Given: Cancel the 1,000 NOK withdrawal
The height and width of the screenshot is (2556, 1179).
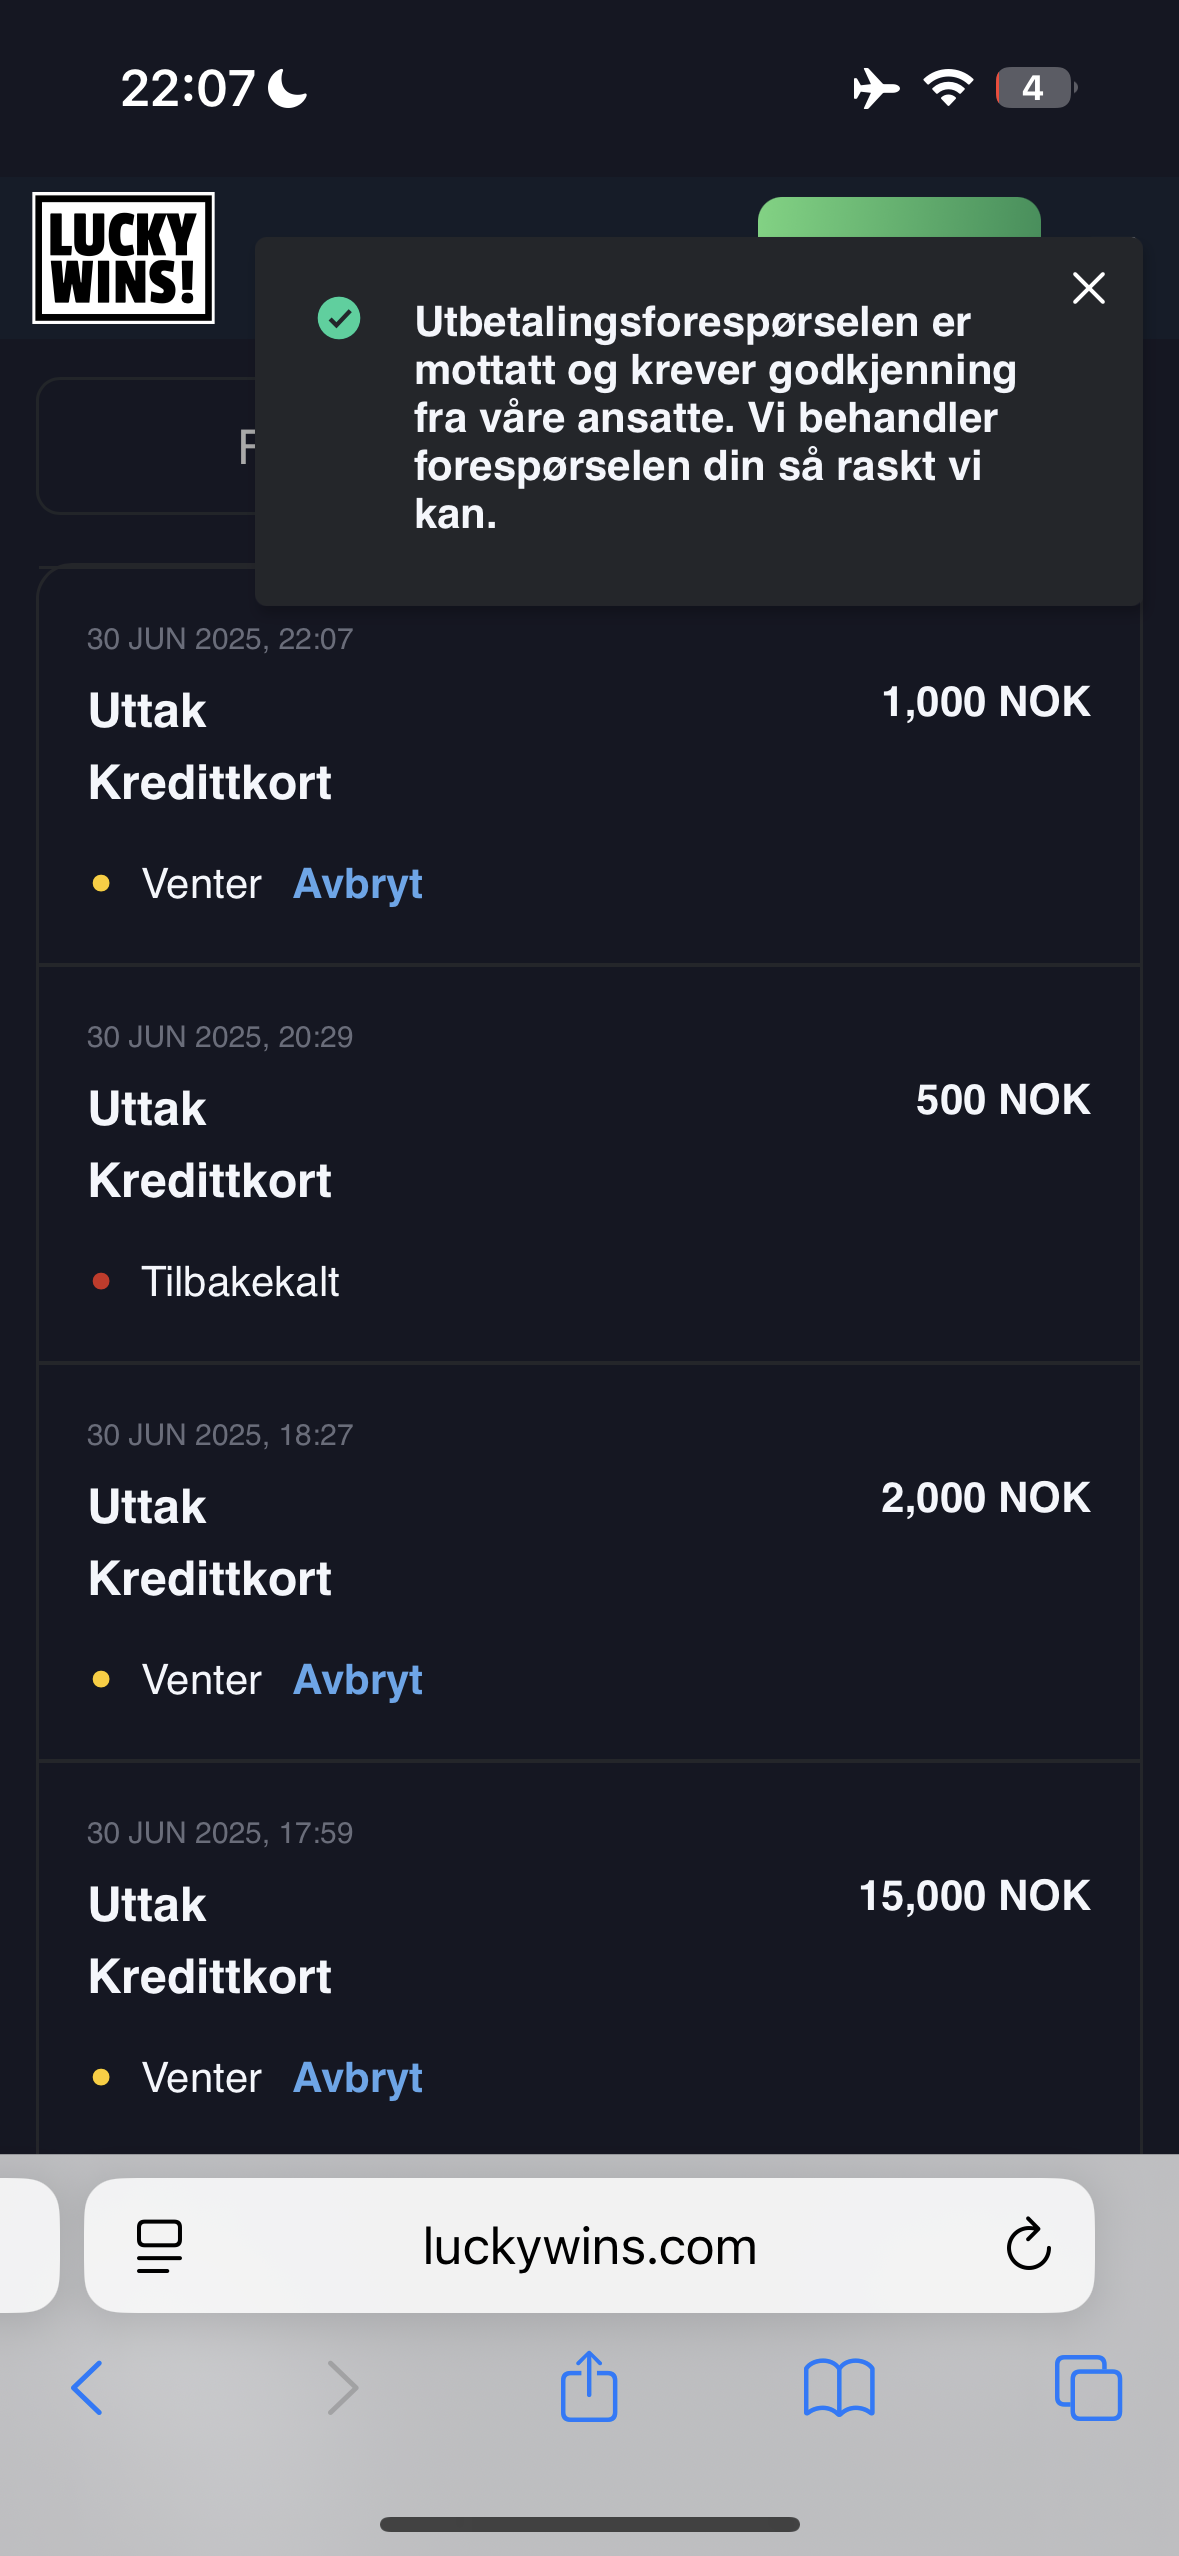Looking at the screenshot, I should pyautogui.click(x=357, y=884).
